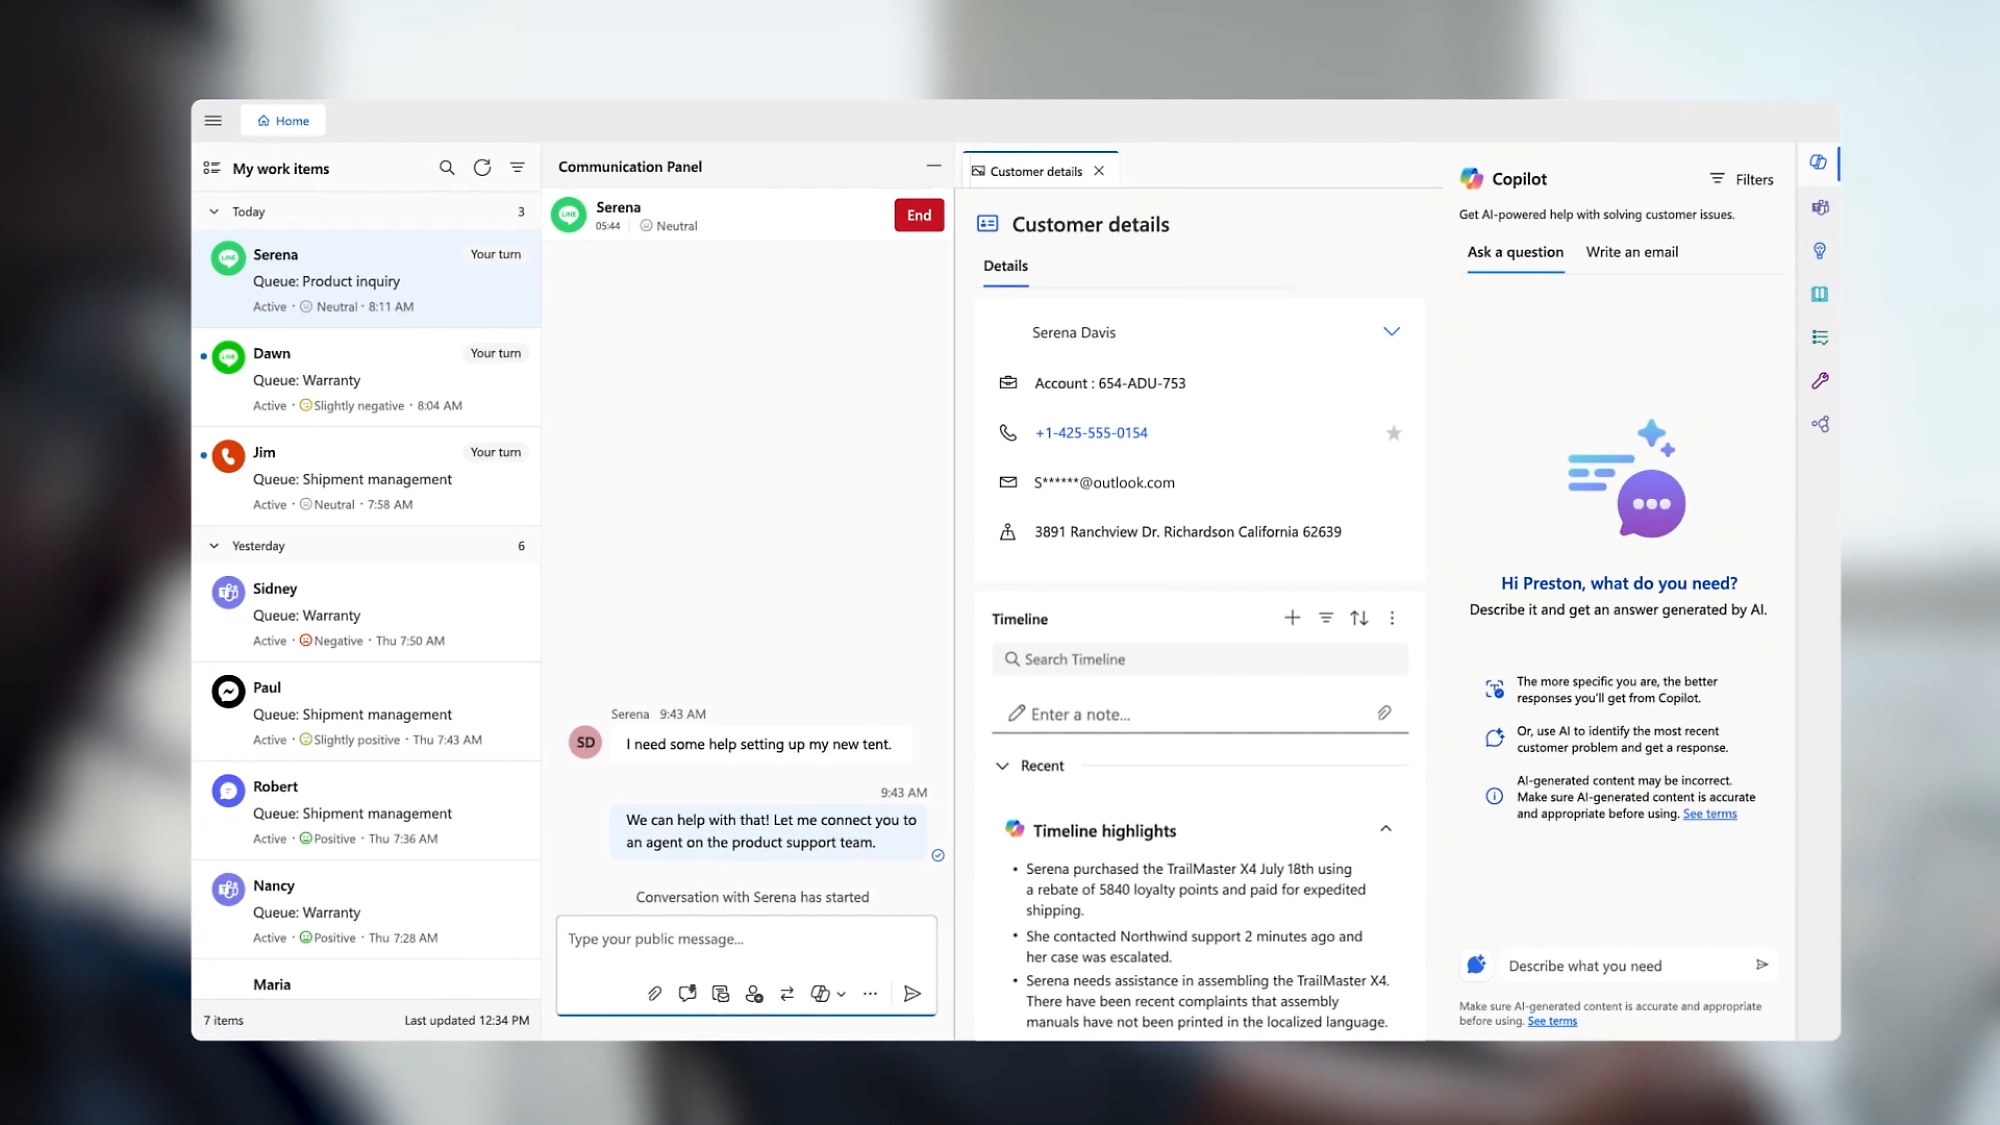2000x1125 pixels.
Task: Click the knowledge base icon in sidebar
Action: [1820, 293]
